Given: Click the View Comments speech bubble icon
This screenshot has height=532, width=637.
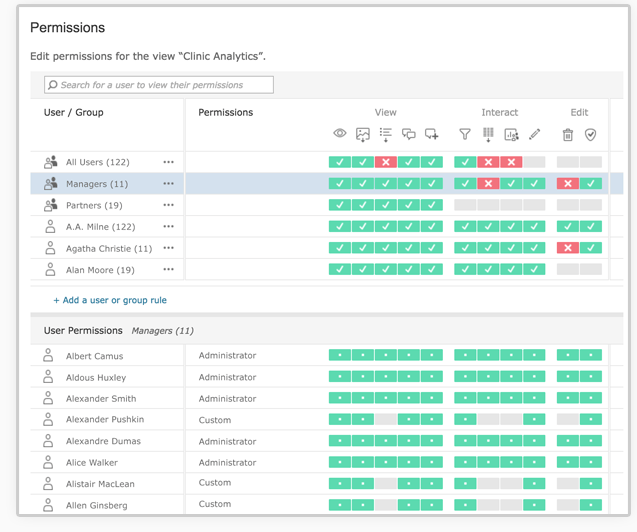Looking at the screenshot, I should tap(408, 134).
